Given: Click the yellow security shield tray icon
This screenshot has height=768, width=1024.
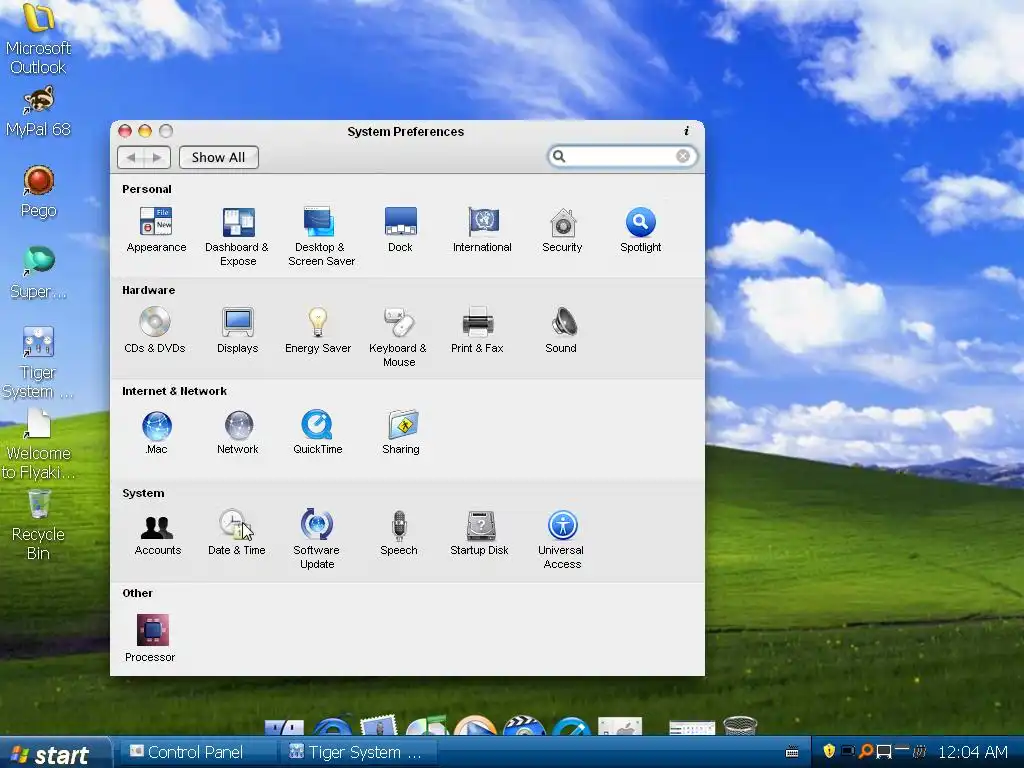Looking at the screenshot, I should (x=829, y=751).
